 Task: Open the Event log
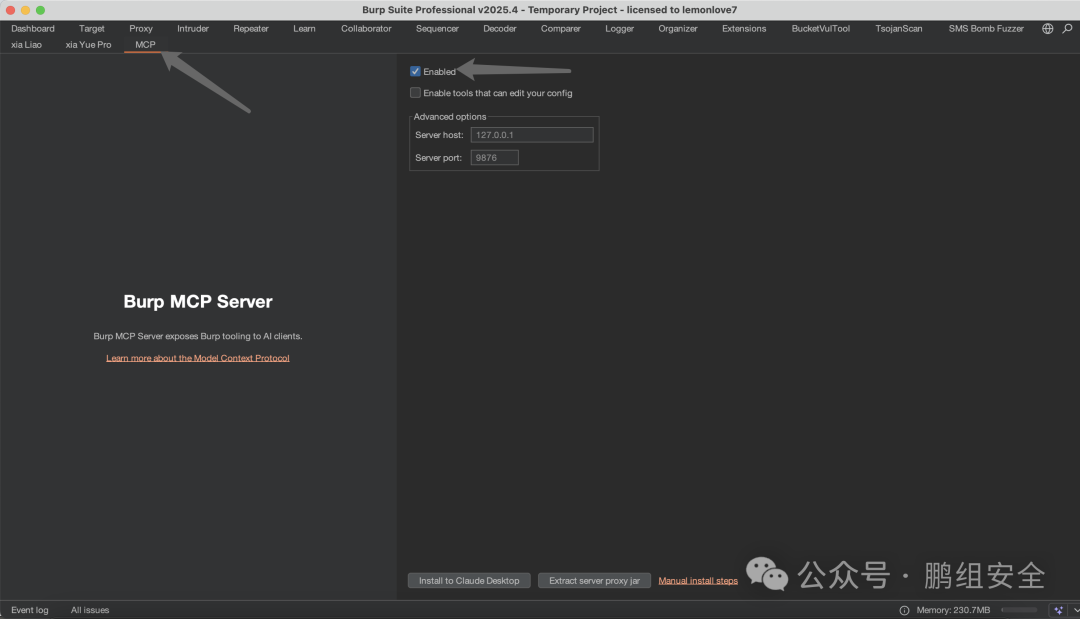click(30, 610)
